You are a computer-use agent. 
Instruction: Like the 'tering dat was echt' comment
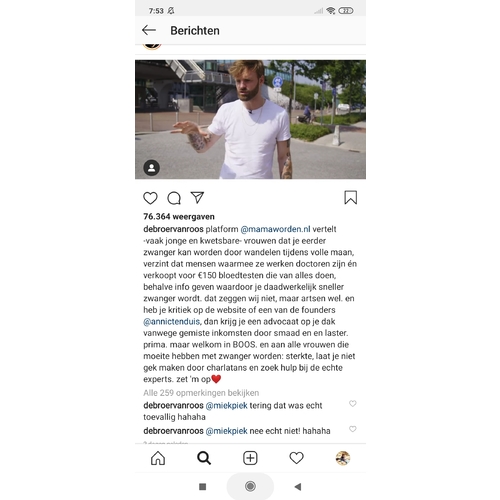pyautogui.click(x=353, y=404)
